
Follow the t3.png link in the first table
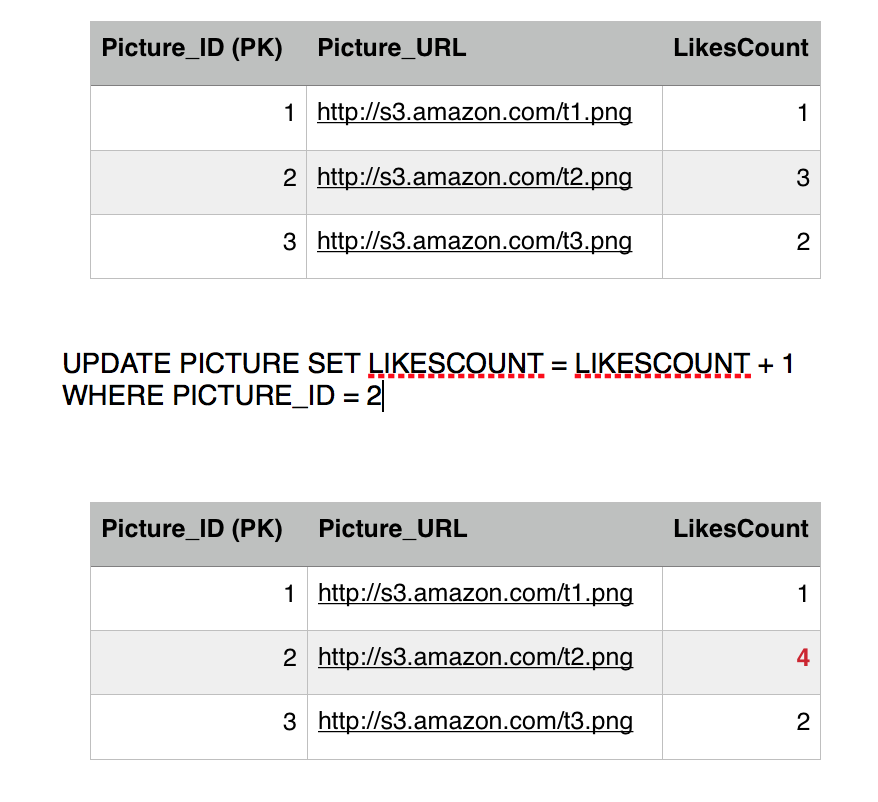[474, 242]
